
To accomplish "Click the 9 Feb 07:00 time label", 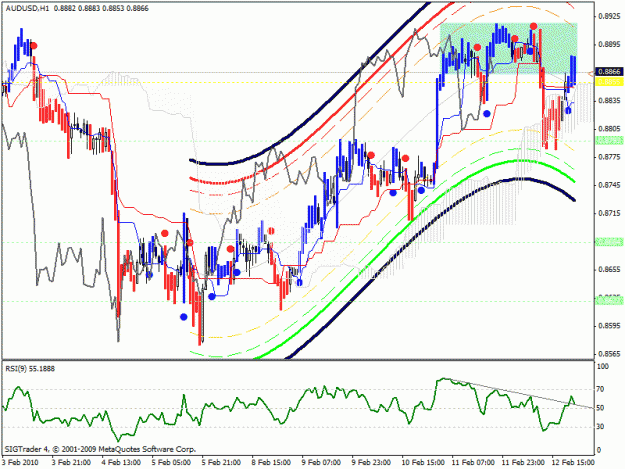I will coord(321,462).
